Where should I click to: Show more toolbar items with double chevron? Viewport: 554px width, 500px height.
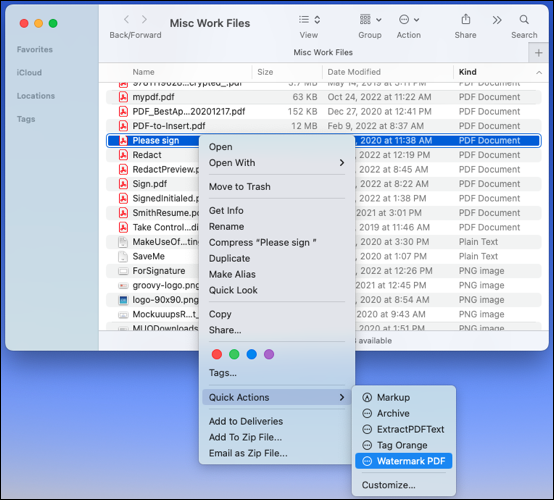pos(497,20)
